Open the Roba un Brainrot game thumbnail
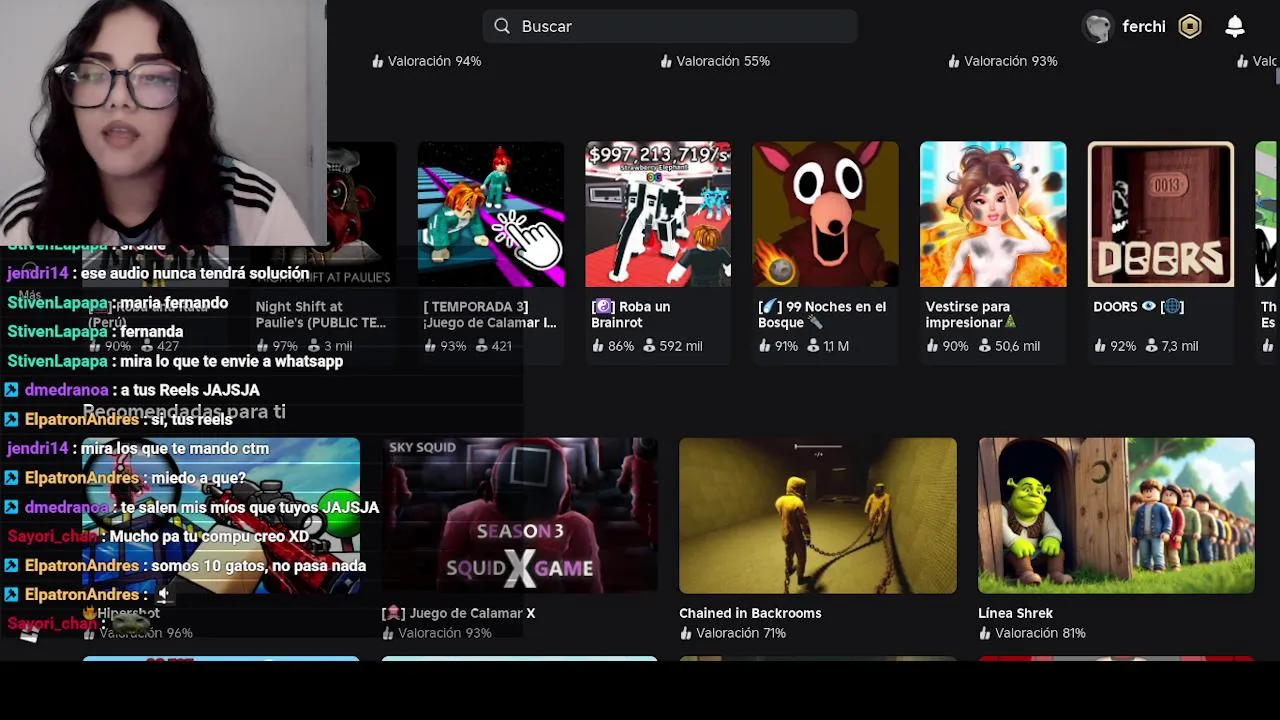1280x720 pixels. [658, 214]
